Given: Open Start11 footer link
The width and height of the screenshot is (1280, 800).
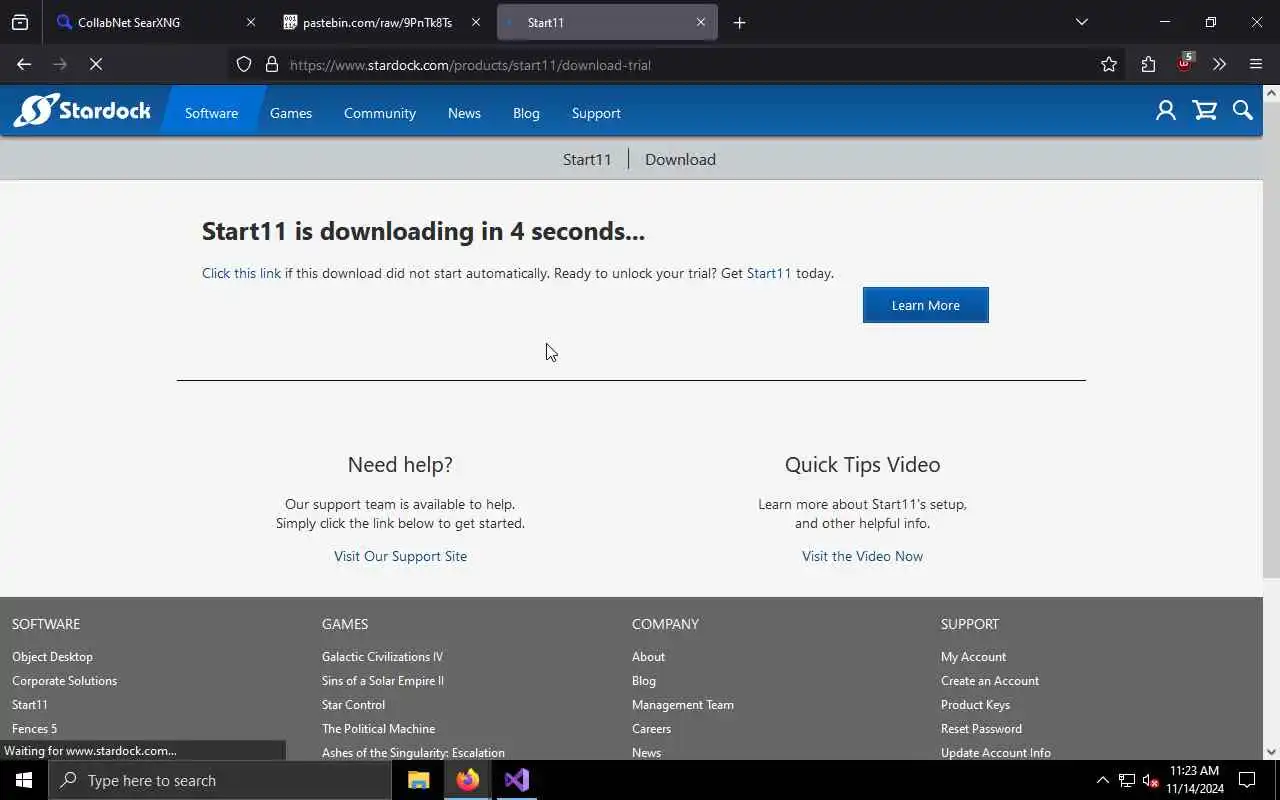Looking at the screenshot, I should (x=30, y=705).
